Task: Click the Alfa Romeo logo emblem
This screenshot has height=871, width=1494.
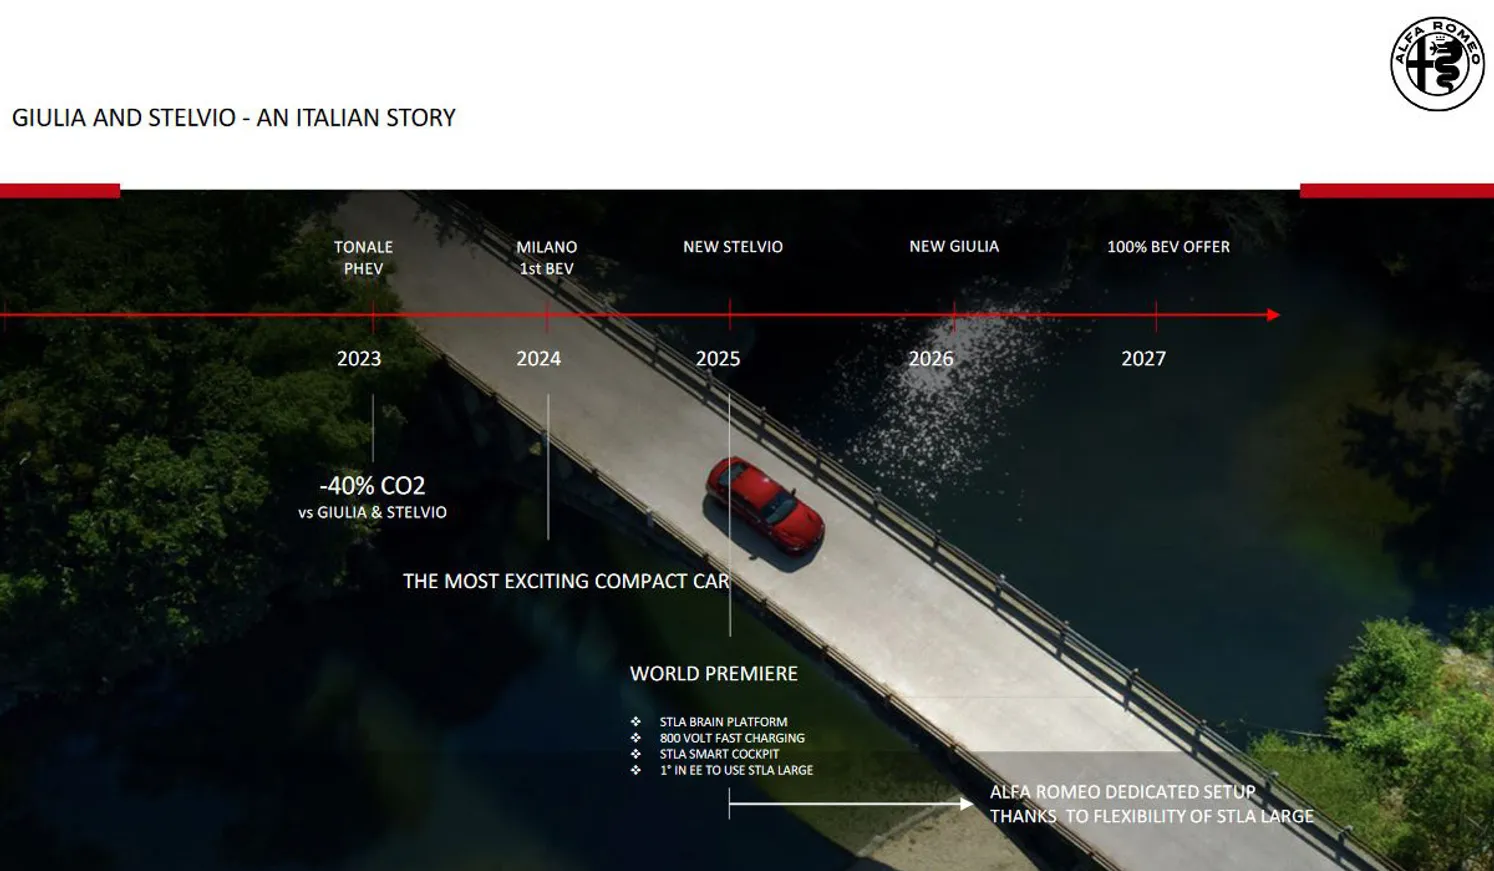Action: tap(1436, 64)
